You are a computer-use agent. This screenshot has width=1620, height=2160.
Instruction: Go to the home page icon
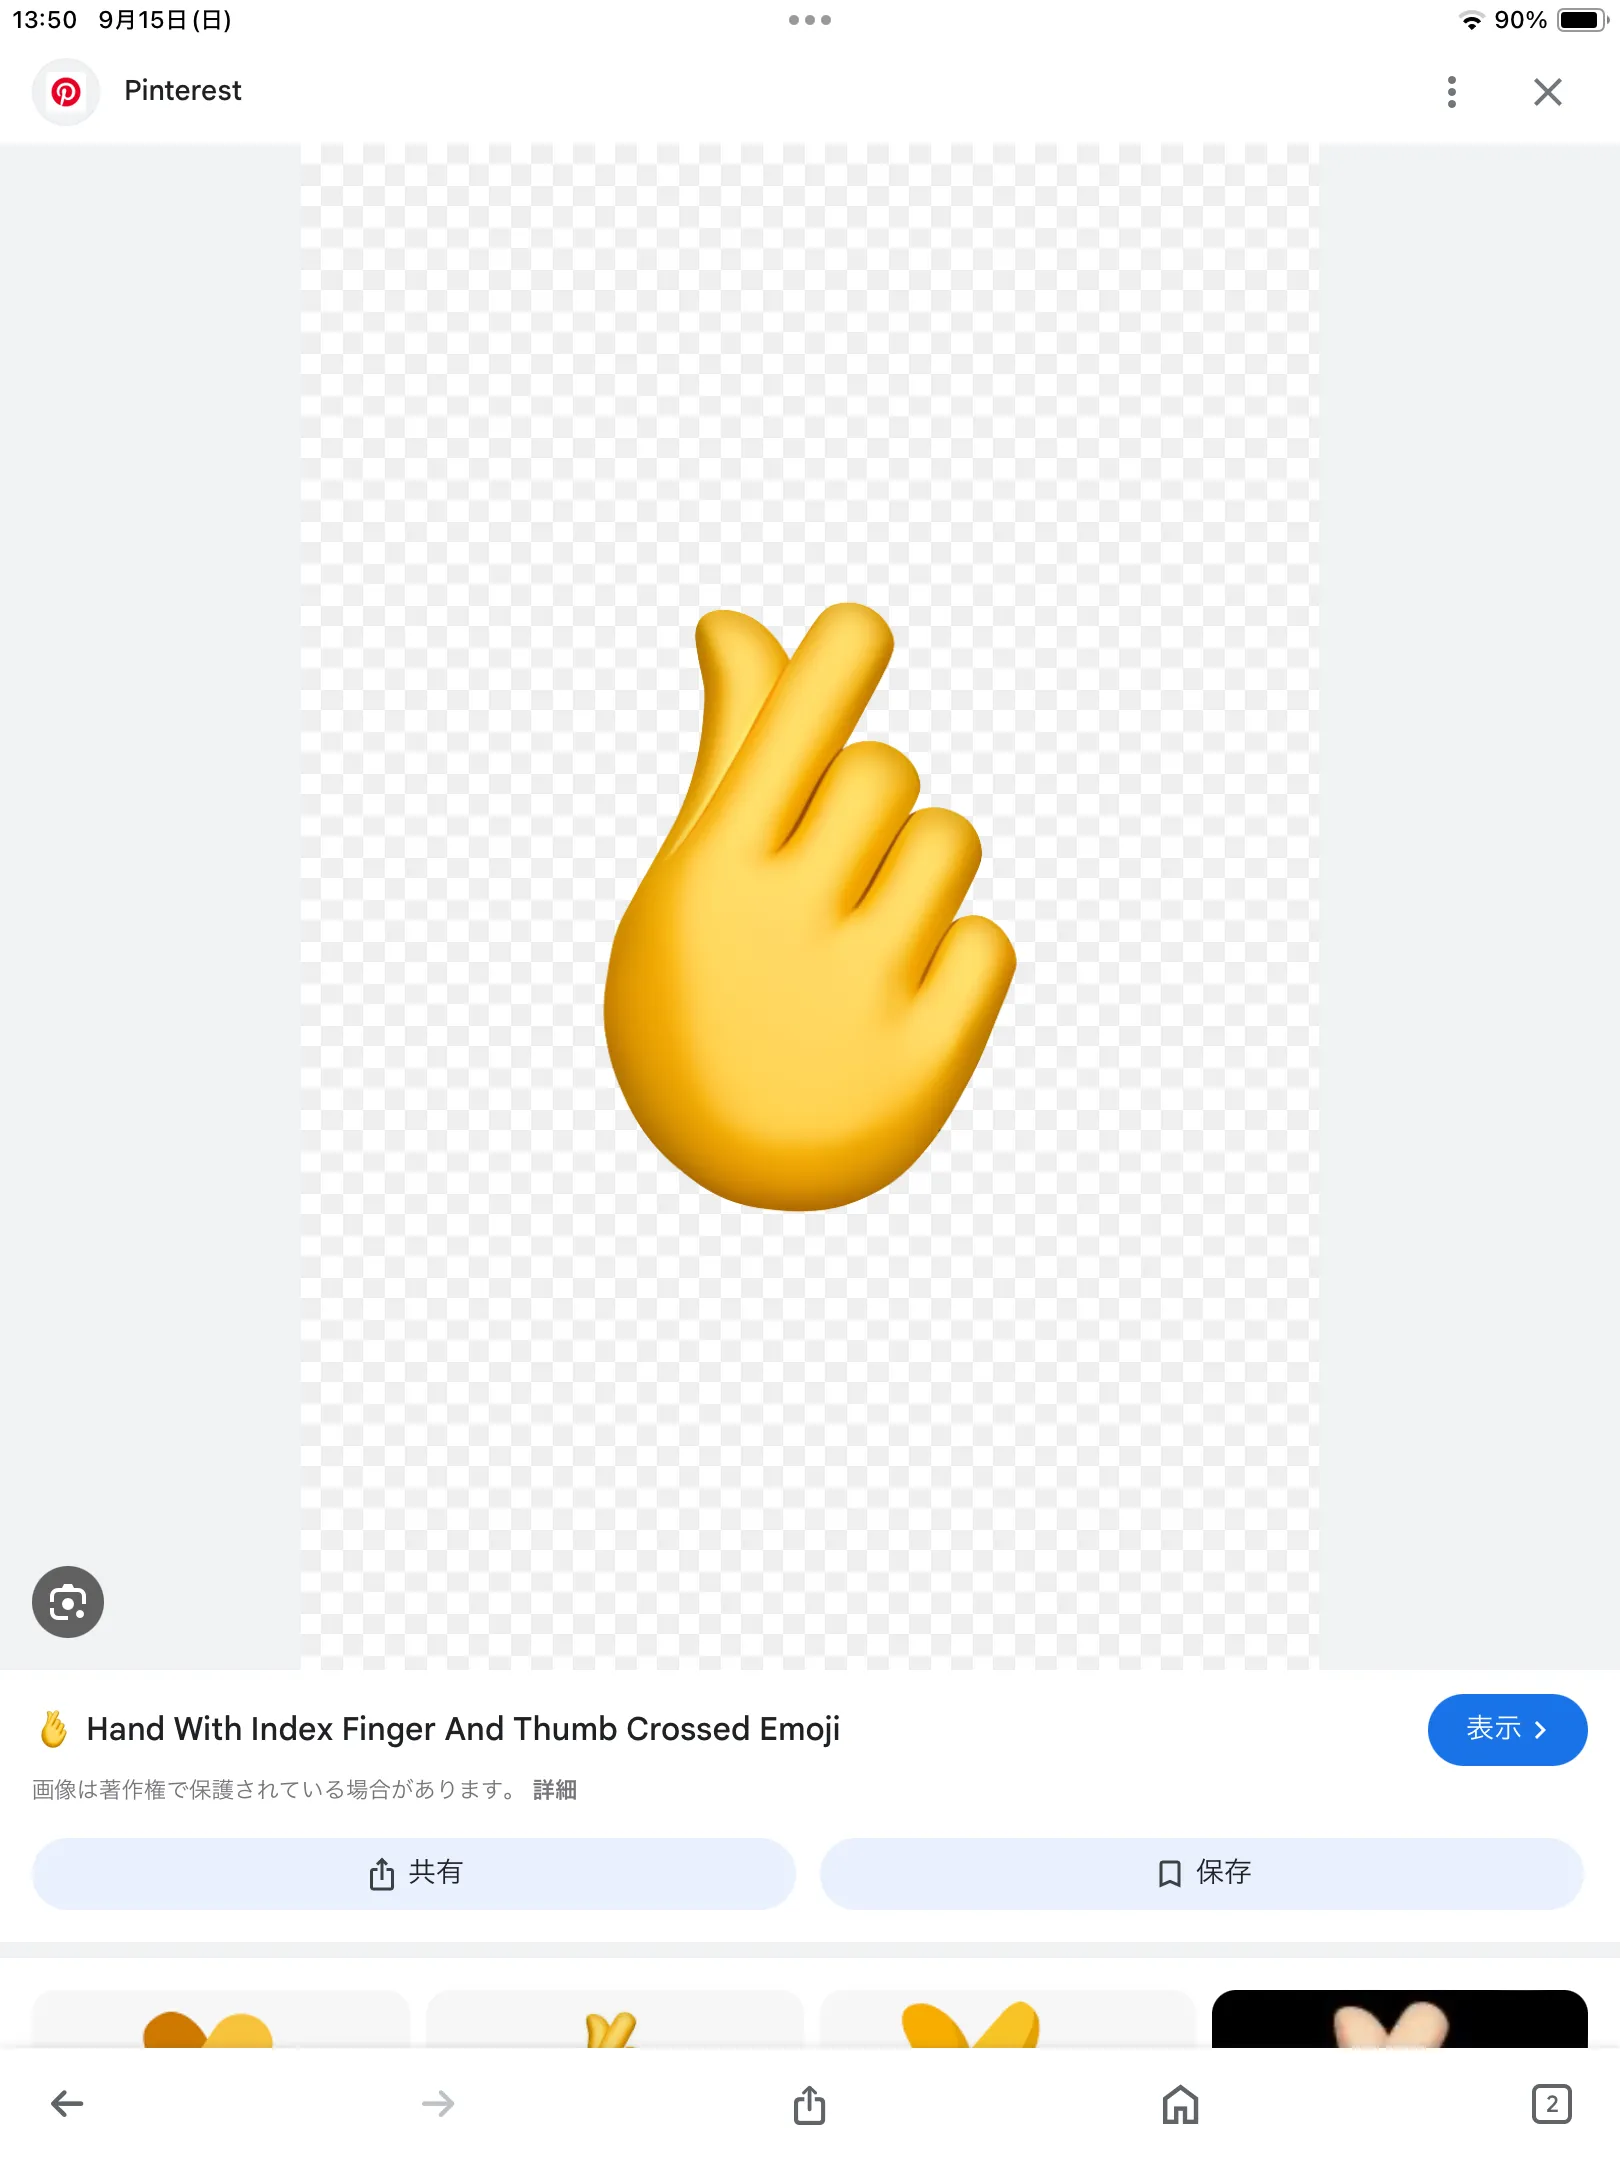pos(1181,2104)
